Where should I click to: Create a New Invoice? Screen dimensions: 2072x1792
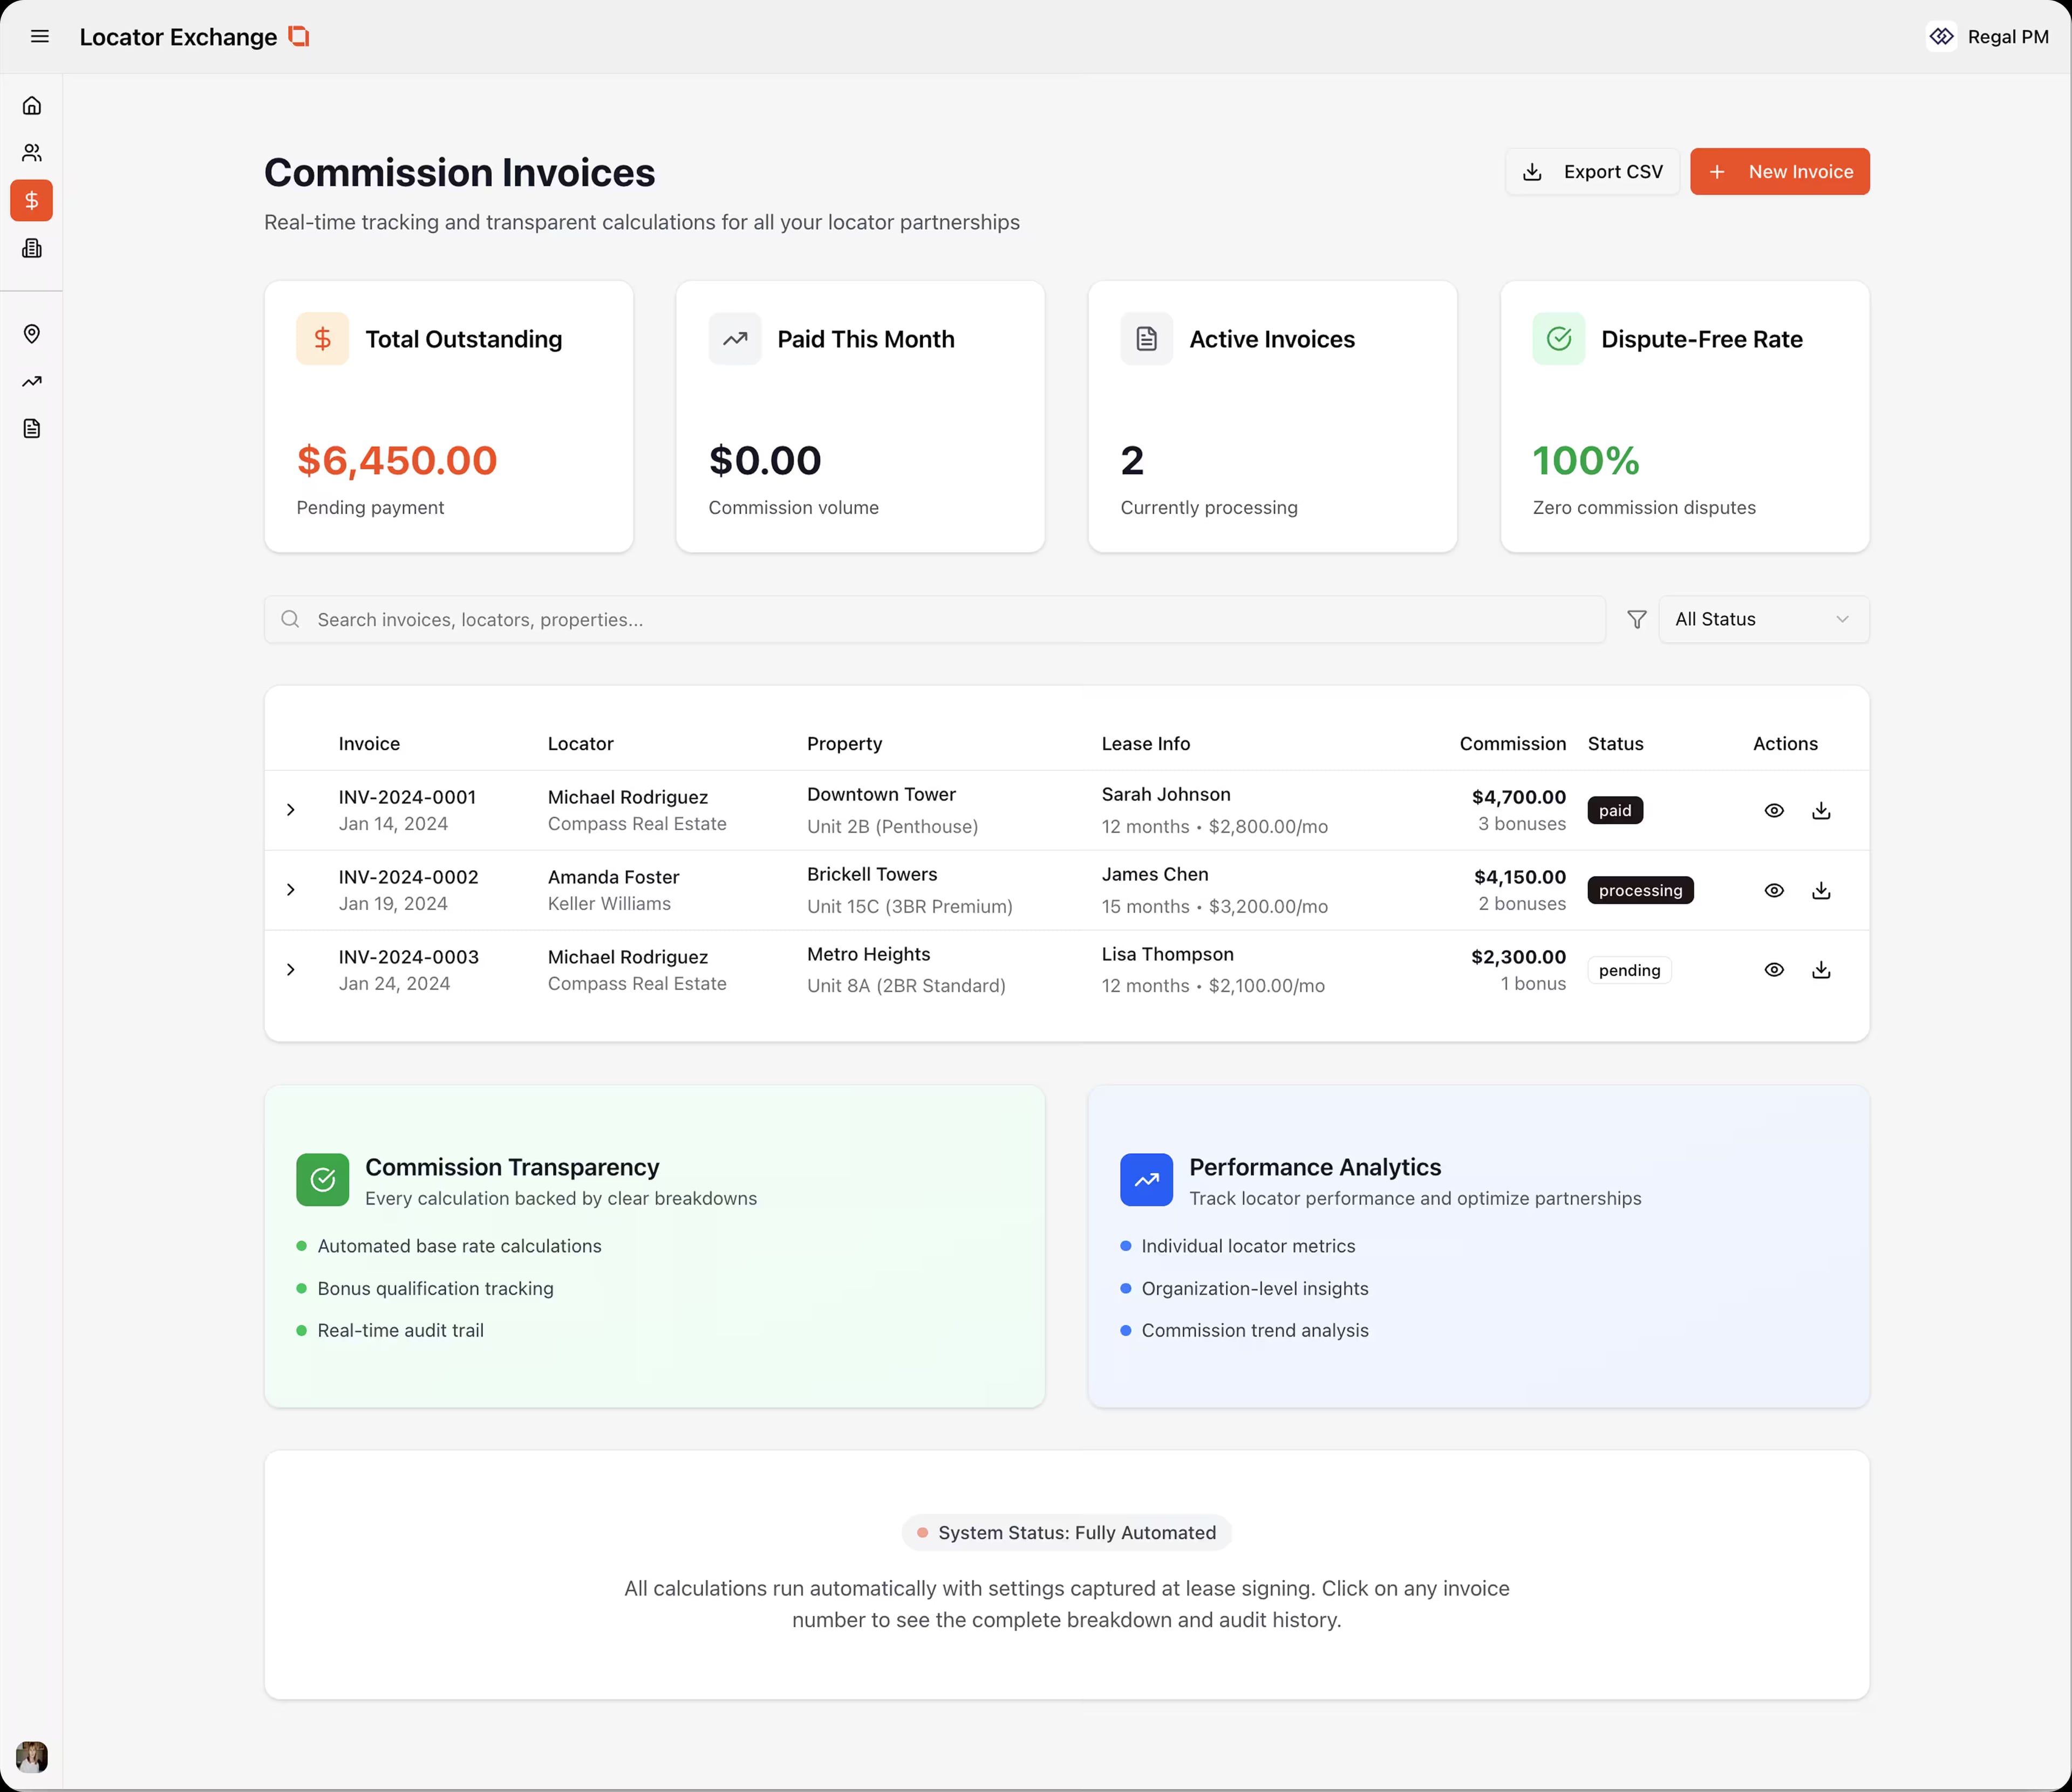[1780, 172]
